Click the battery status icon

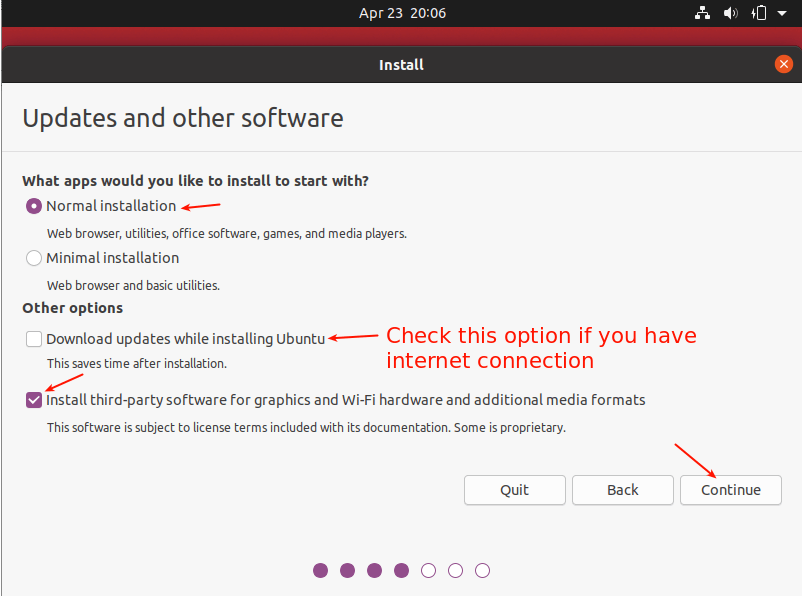(759, 13)
